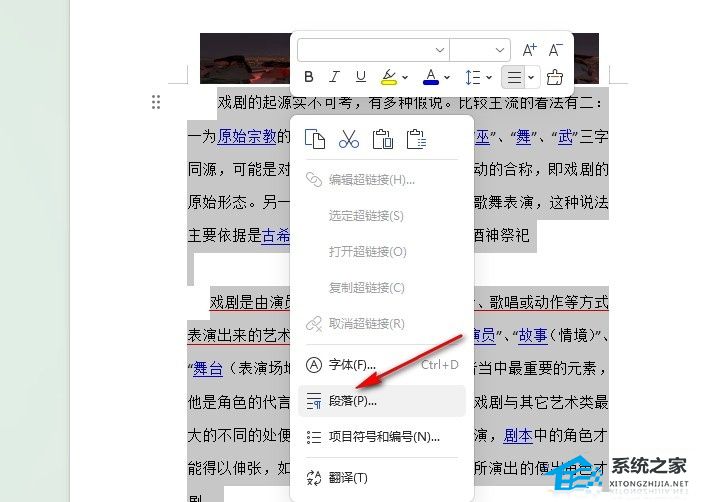This screenshot has width=704, height=502.
Task: Select 打开超链接(O) menu entry
Action: [x=382, y=252]
